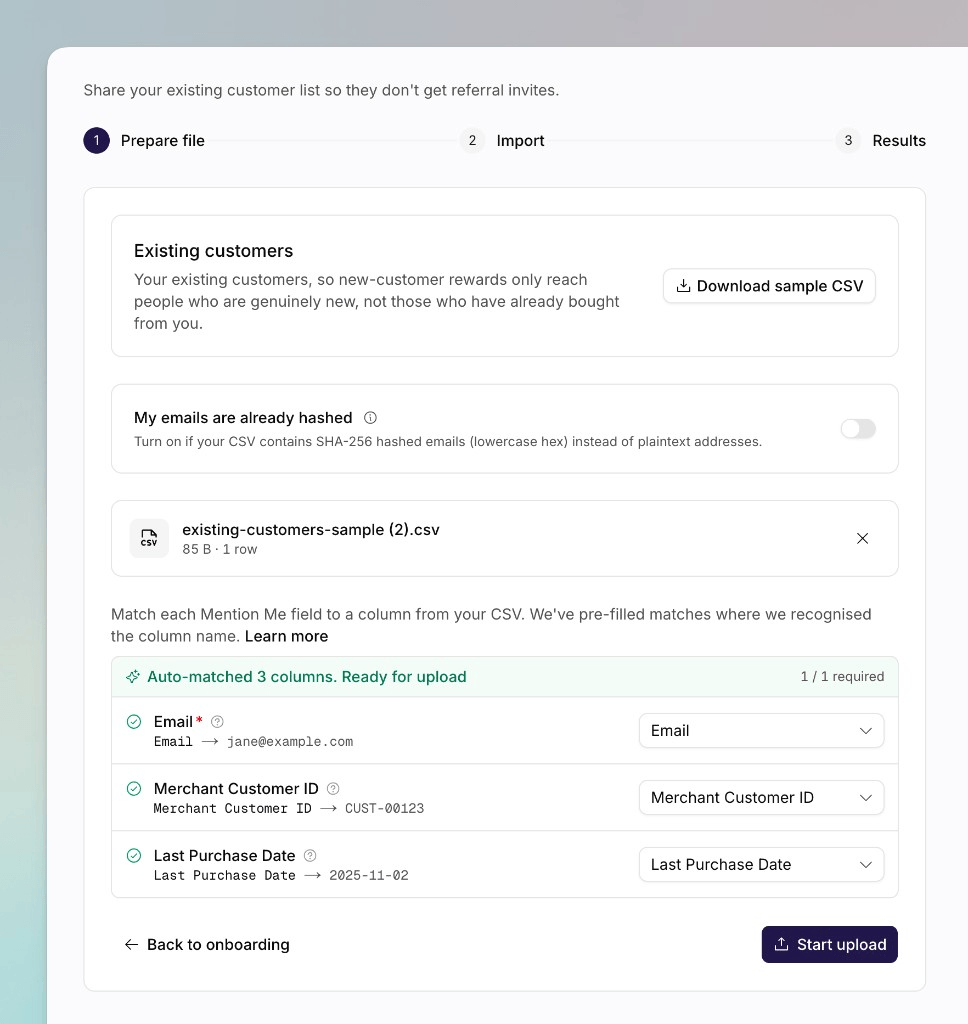Click the sparkle icon in the Auto-matched banner

tap(133, 677)
